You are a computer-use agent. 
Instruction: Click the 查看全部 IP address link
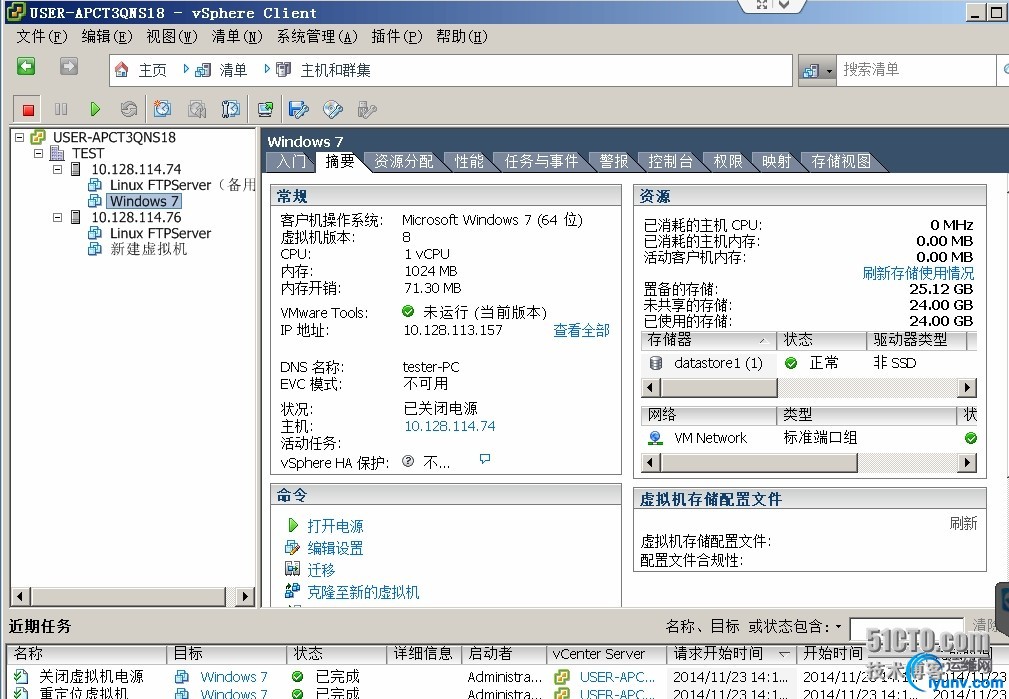click(581, 331)
